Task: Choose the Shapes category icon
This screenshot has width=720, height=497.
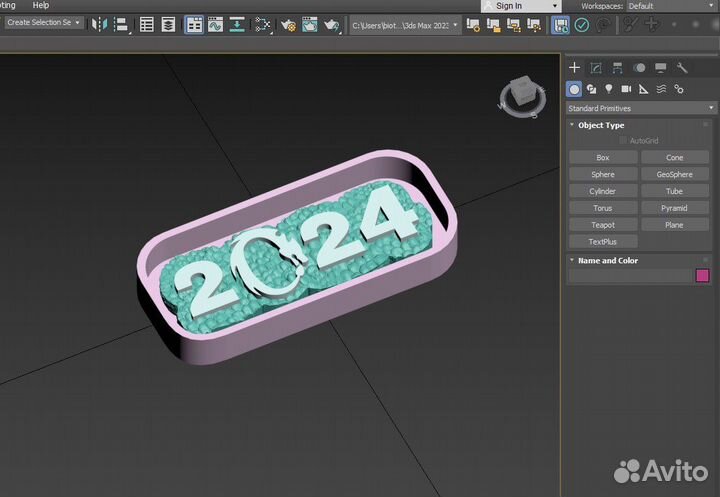Action: 591,89
